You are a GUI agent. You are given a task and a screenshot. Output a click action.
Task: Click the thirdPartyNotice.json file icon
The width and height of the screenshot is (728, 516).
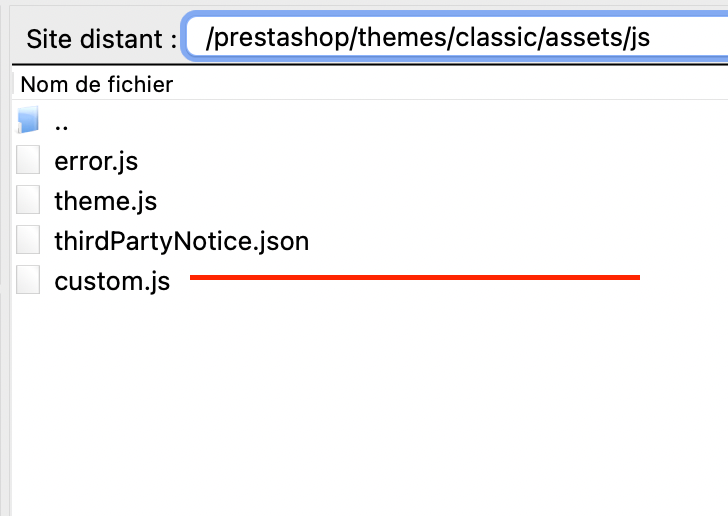click(x=28, y=241)
